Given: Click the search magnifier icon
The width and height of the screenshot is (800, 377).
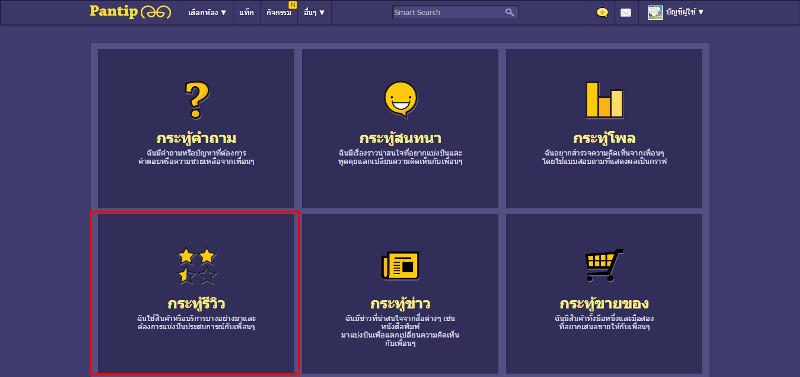Looking at the screenshot, I should (510, 12).
